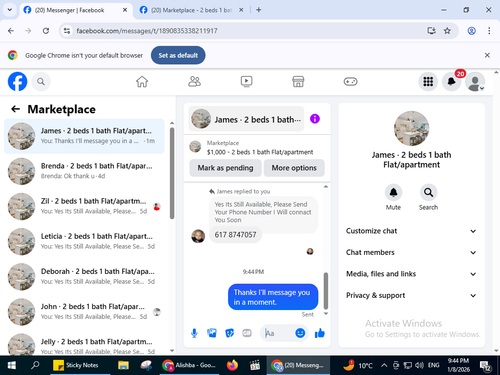Image resolution: width=500 pixels, height=375 pixels.
Task: Expand Customize chat section
Action: click(x=411, y=231)
